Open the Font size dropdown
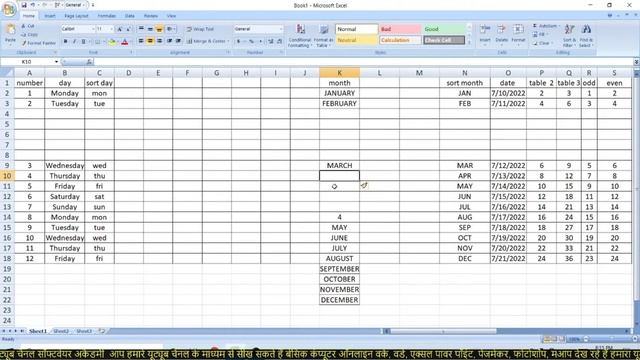Screen dimensions: 640x360 pos(111,29)
